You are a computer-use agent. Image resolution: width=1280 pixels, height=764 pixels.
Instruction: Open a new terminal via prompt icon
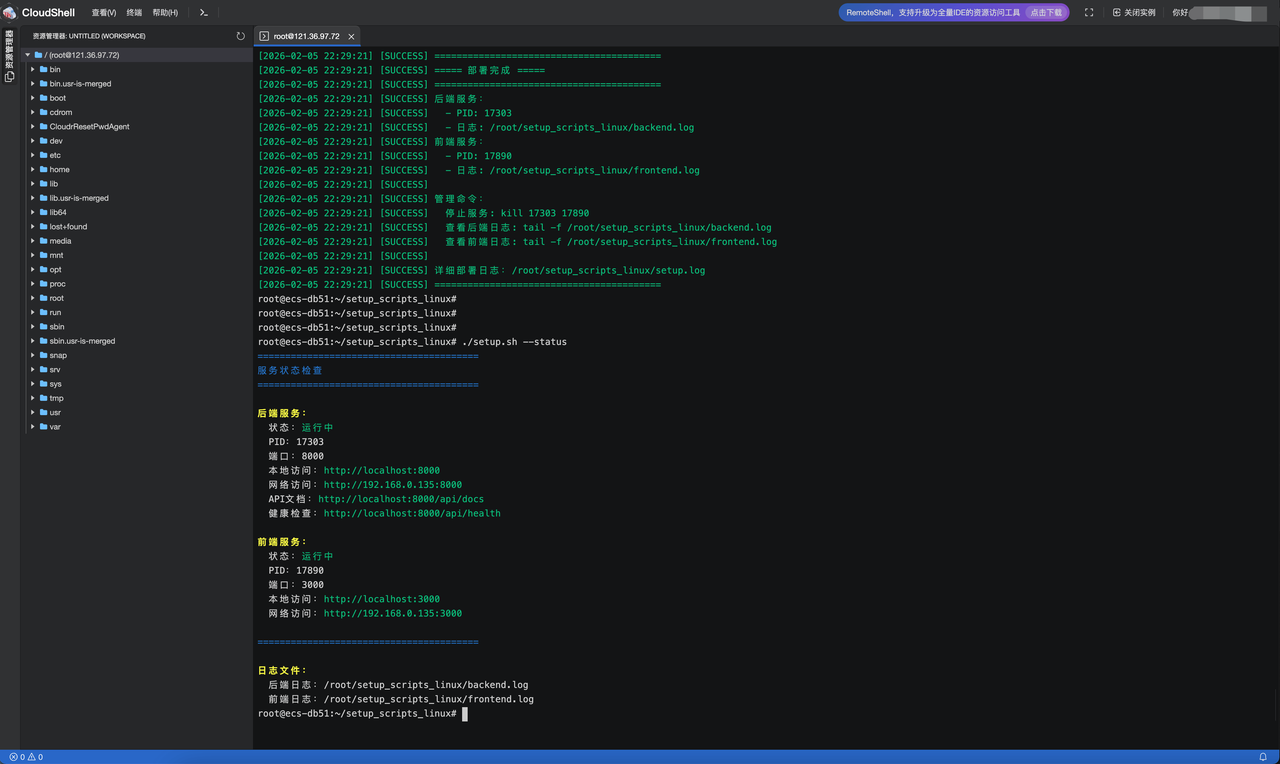tap(203, 12)
